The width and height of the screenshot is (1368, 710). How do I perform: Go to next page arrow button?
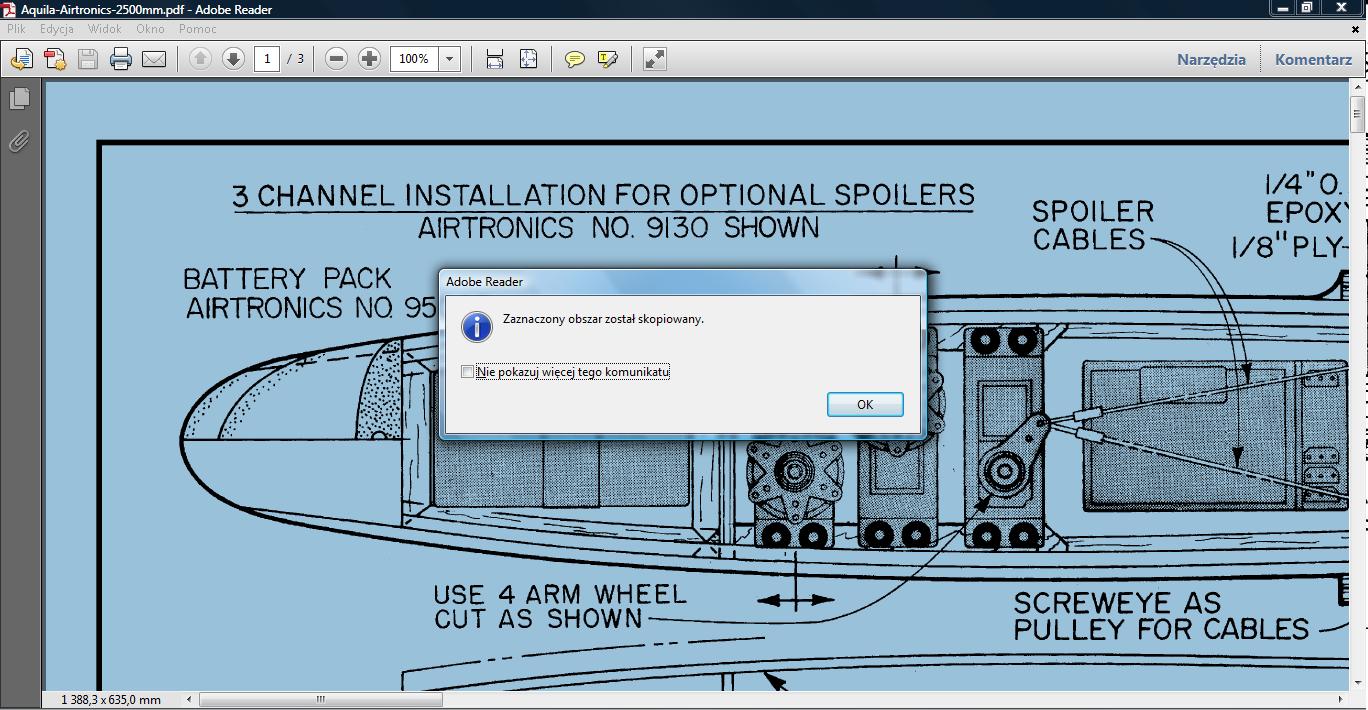pyautogui.click(x=233, y=59)
